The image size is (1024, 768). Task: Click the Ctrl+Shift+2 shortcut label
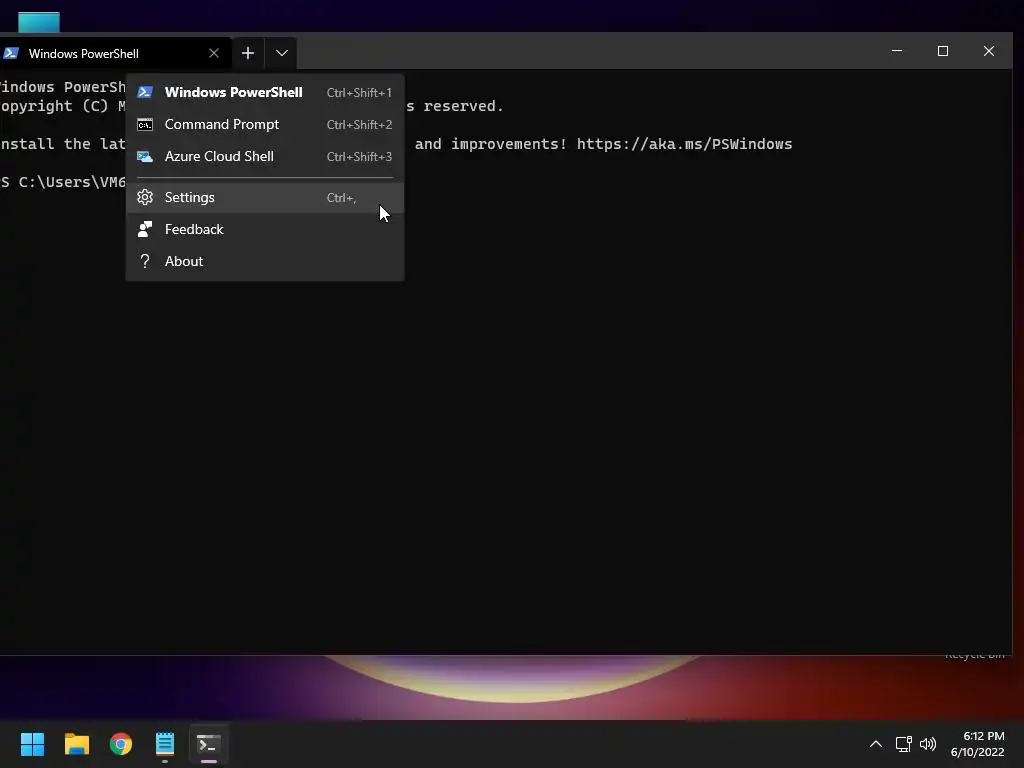click(359, 125)
